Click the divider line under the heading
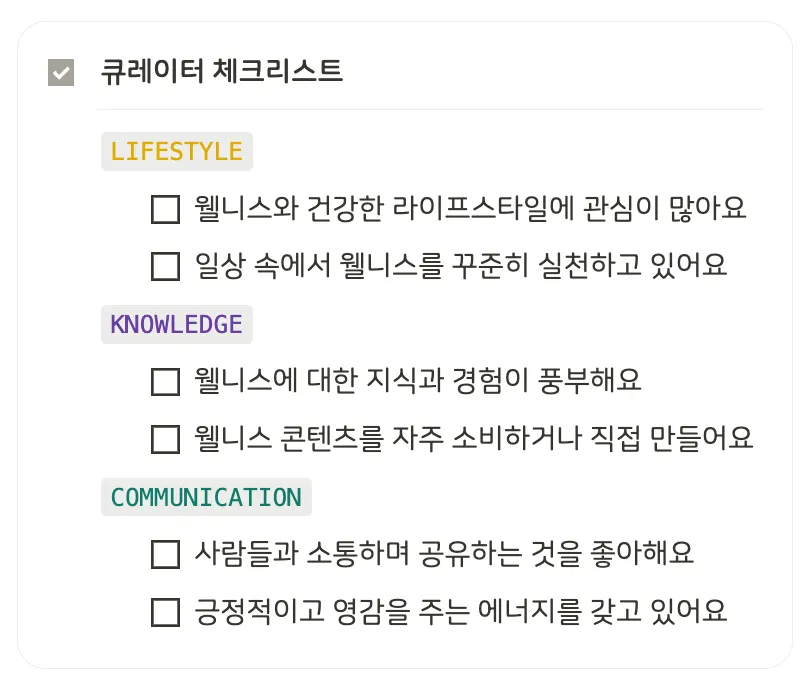 tap(430, 110)
